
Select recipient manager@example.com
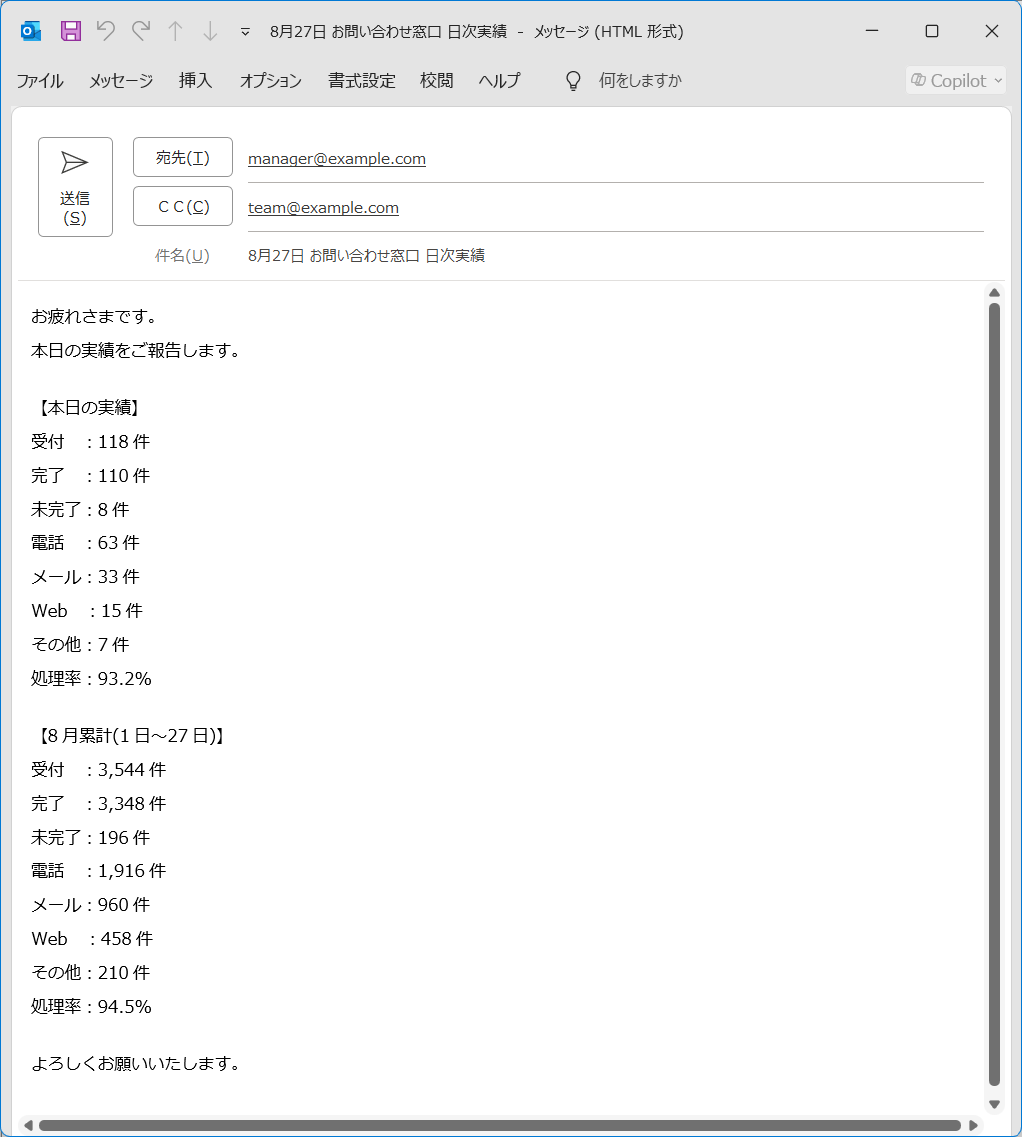(x=337, y=159)
